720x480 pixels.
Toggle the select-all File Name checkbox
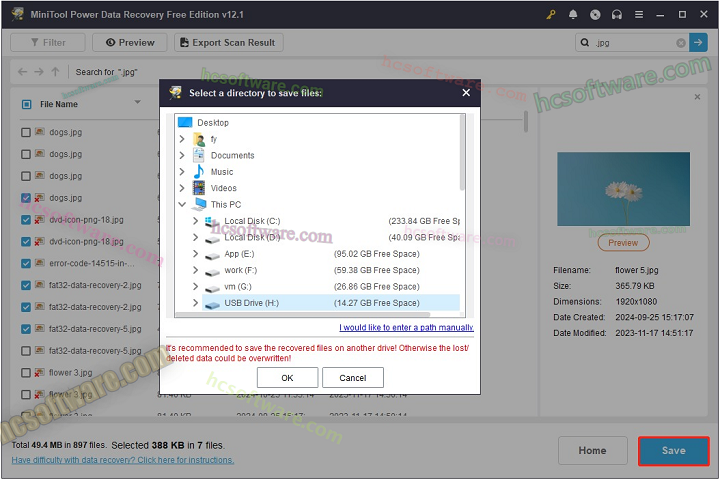coord(27,104)
